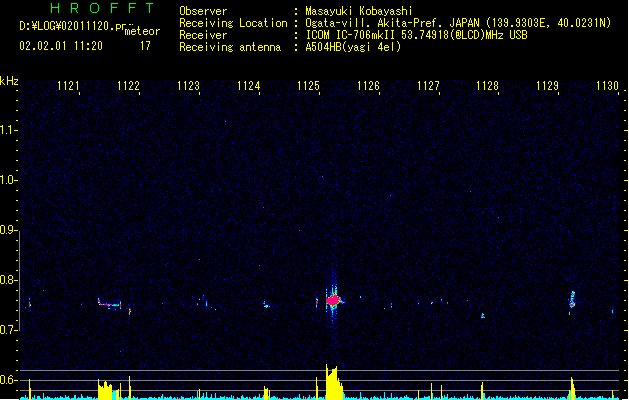Click the 1124 time marker
629x400 pixels.
248,86
